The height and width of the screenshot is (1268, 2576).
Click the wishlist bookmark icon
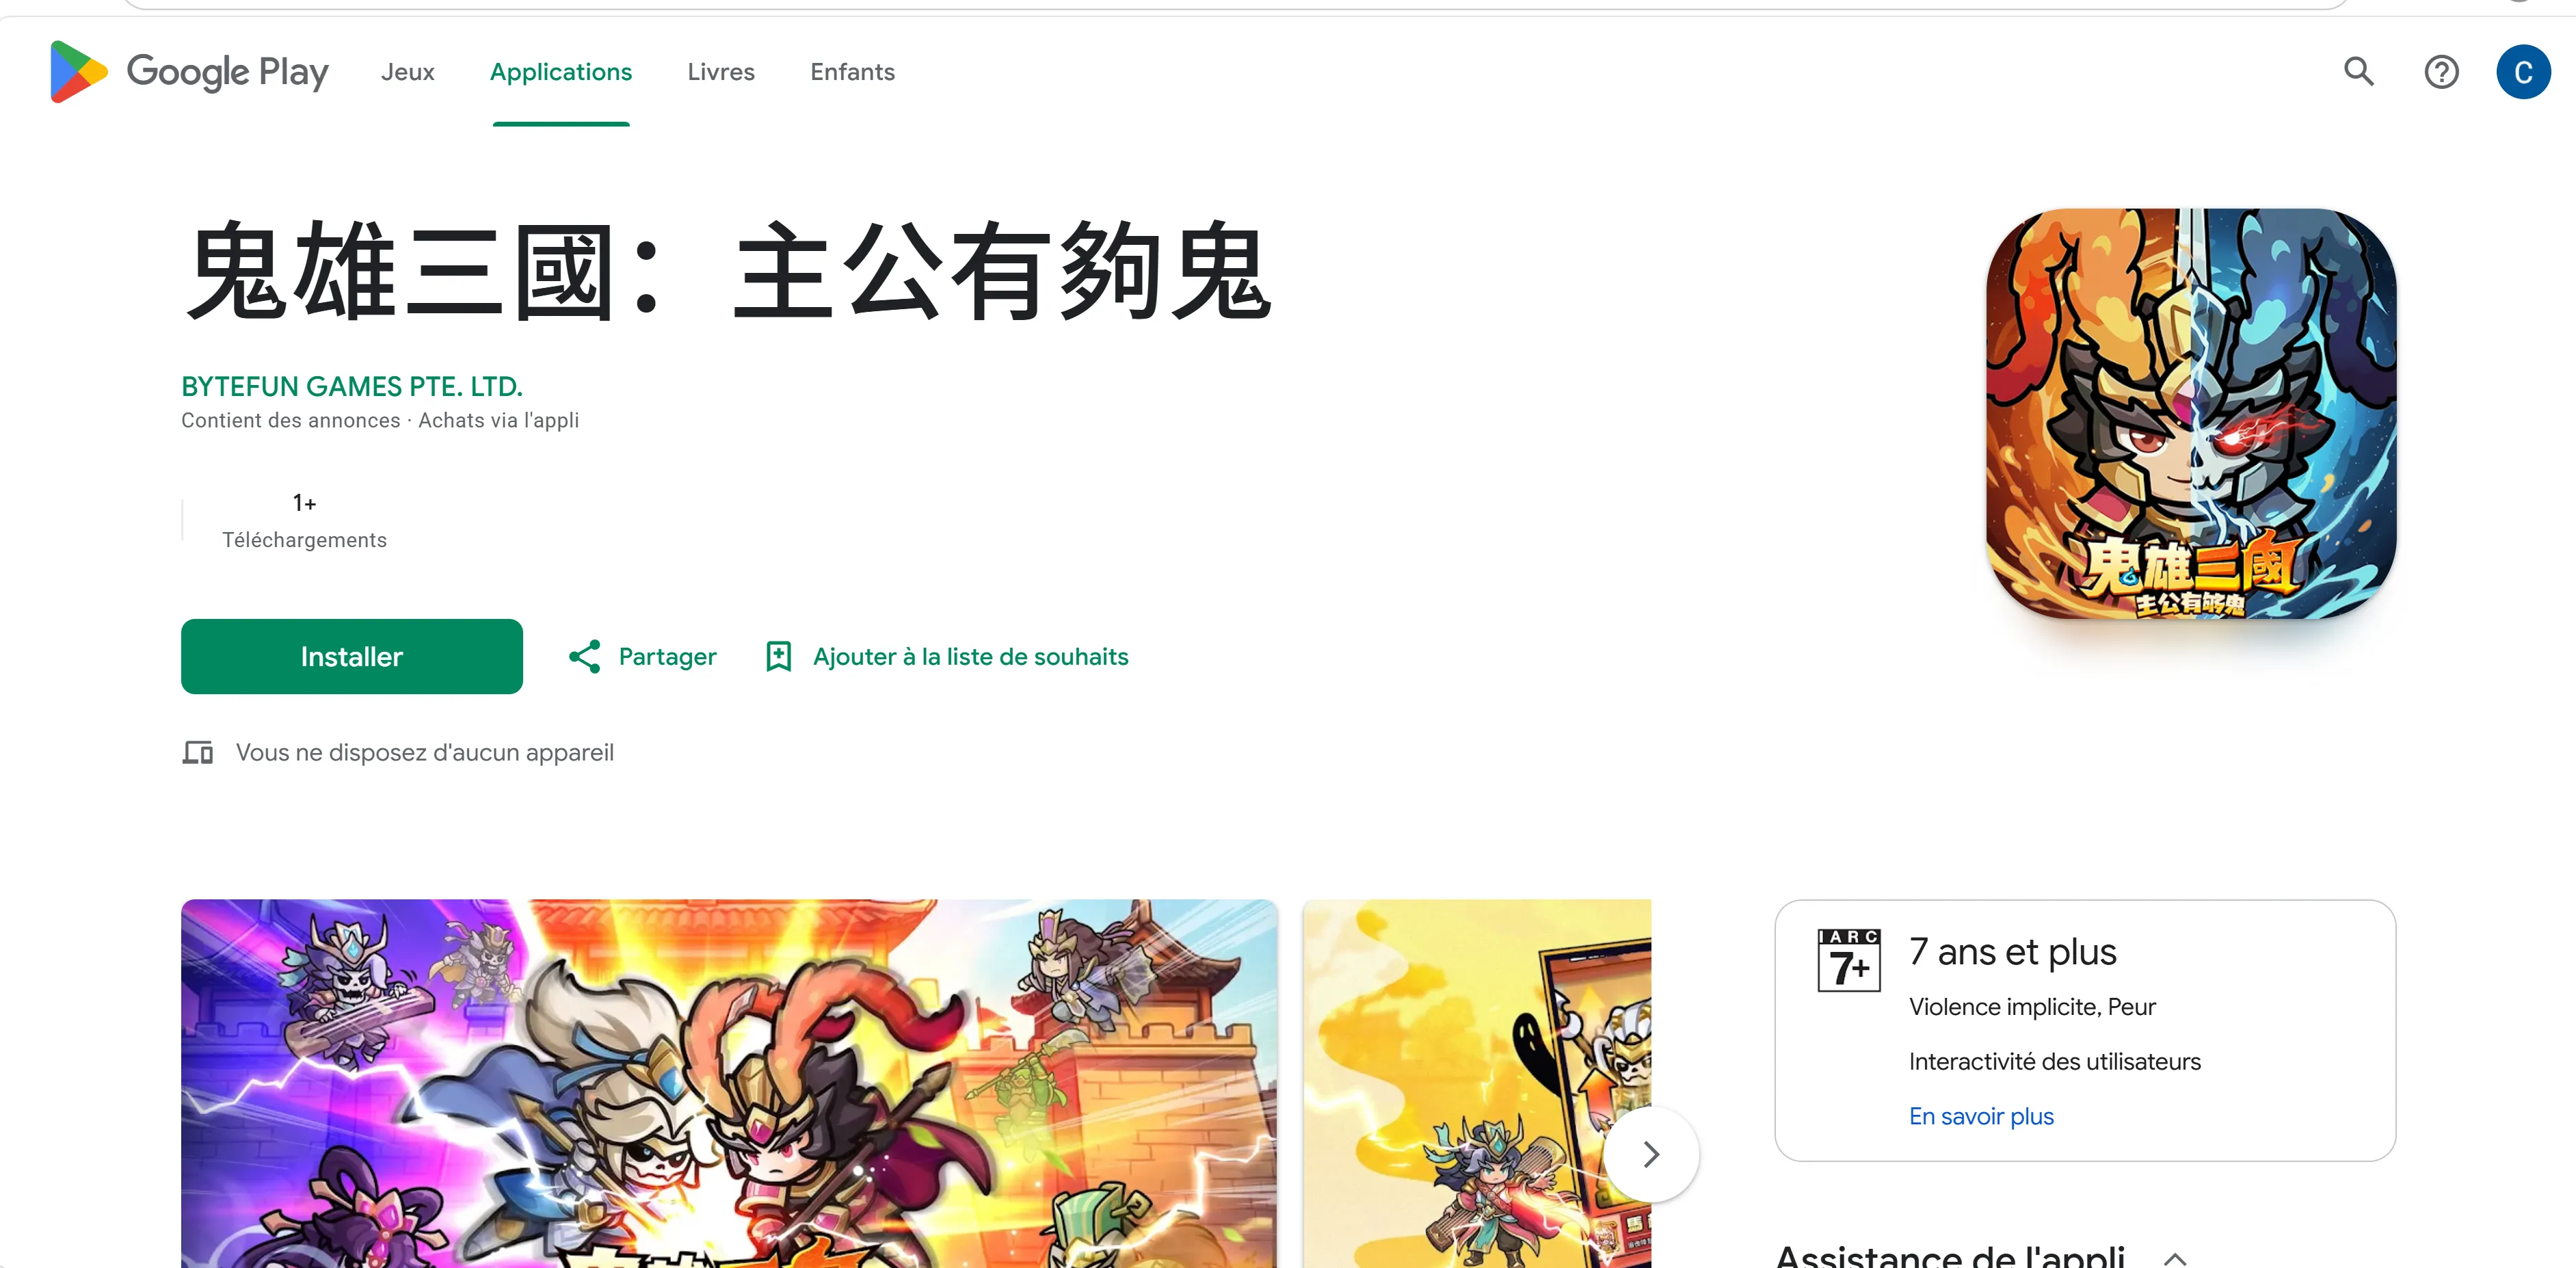778,657
